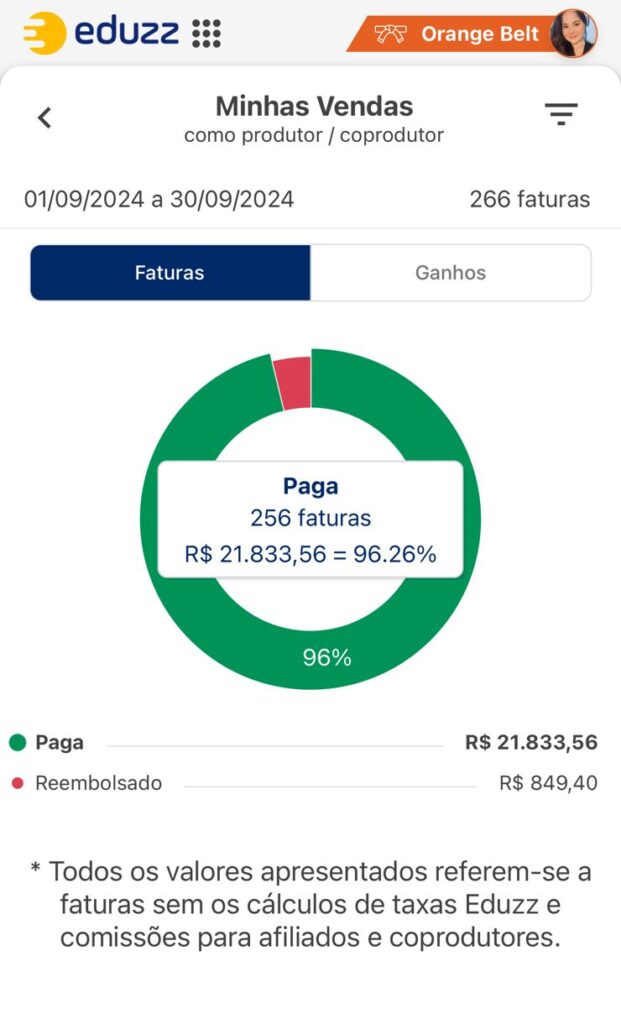Click the R$ 849,40 refunded amount

[548, 783]
